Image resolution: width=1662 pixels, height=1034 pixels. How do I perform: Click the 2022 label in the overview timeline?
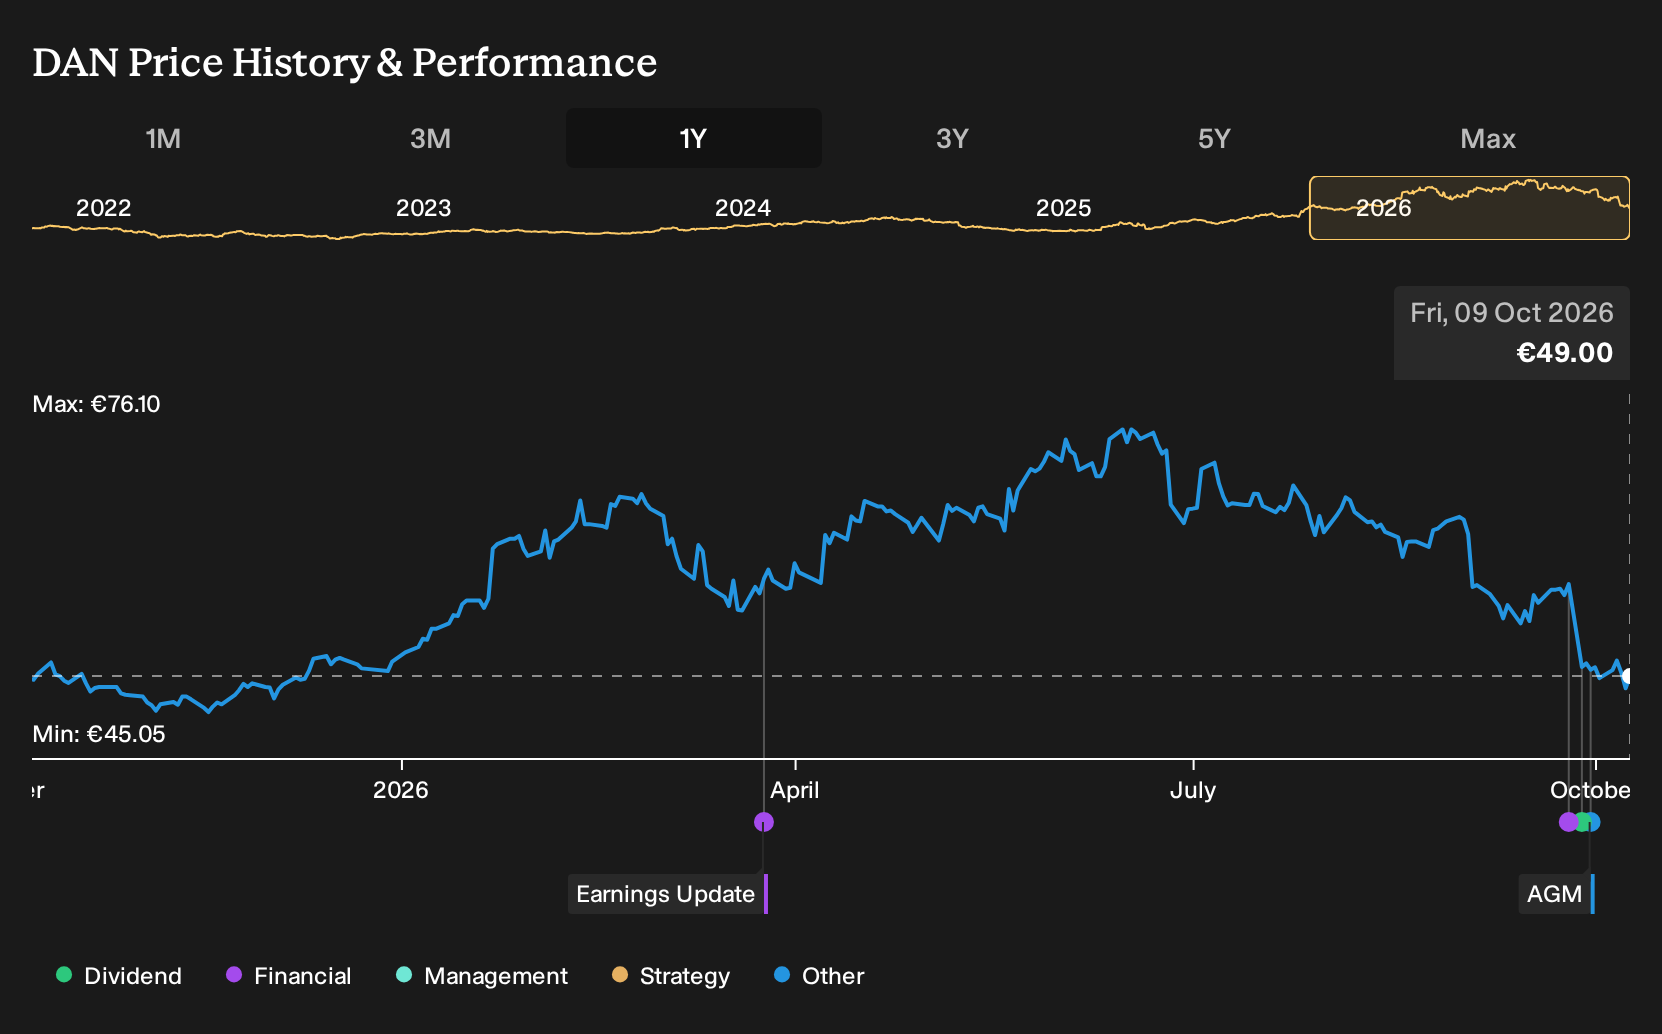pyautogui.click(x=104, y=208)
